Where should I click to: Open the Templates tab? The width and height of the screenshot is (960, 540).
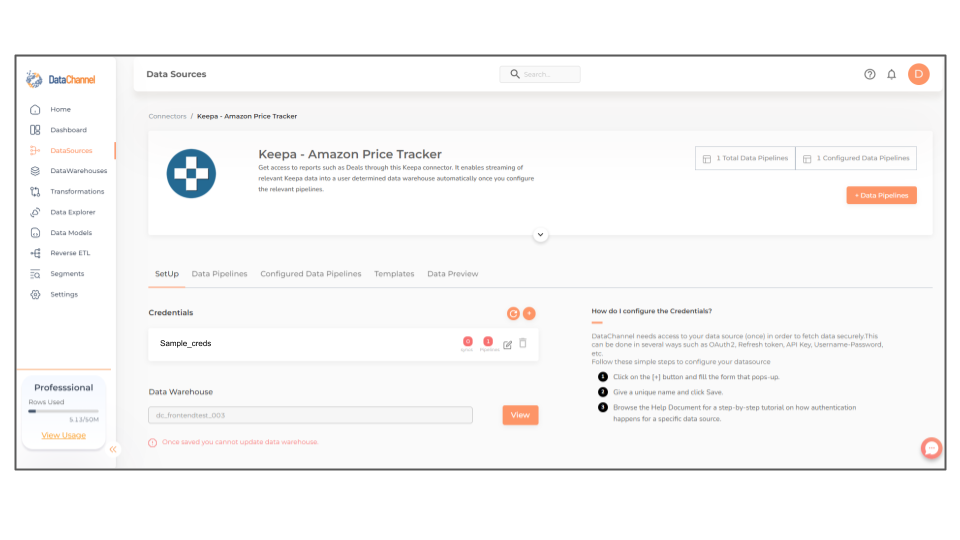point(394,274)
